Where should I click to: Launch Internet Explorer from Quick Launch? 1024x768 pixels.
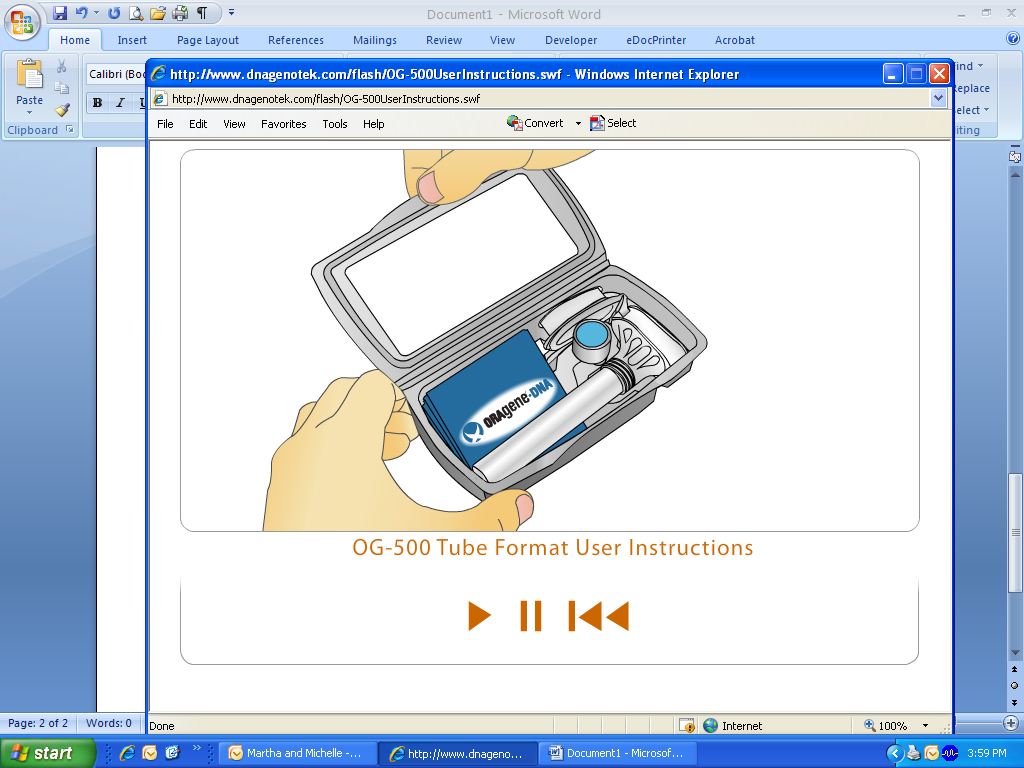click(x=127, y=753)
